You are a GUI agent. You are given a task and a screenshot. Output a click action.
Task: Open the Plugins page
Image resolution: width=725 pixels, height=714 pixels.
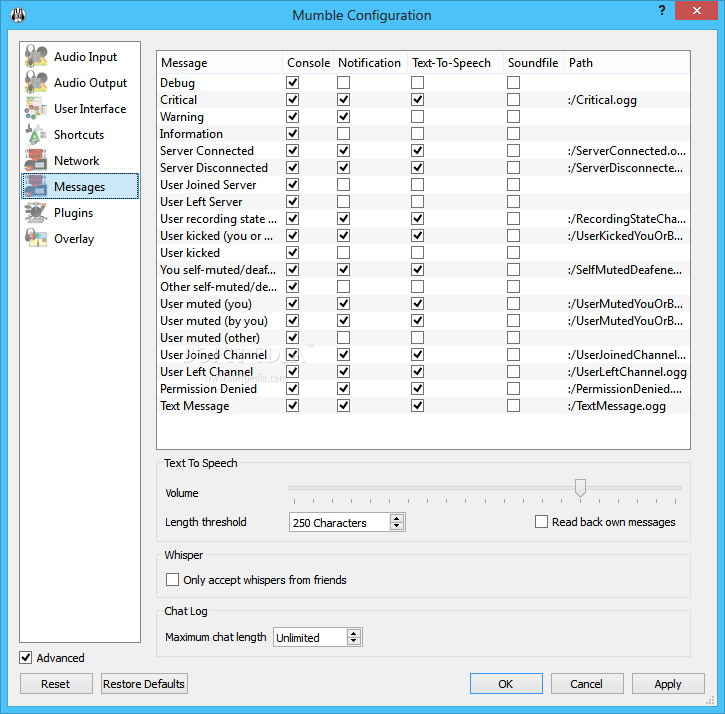tap(80, 212)
